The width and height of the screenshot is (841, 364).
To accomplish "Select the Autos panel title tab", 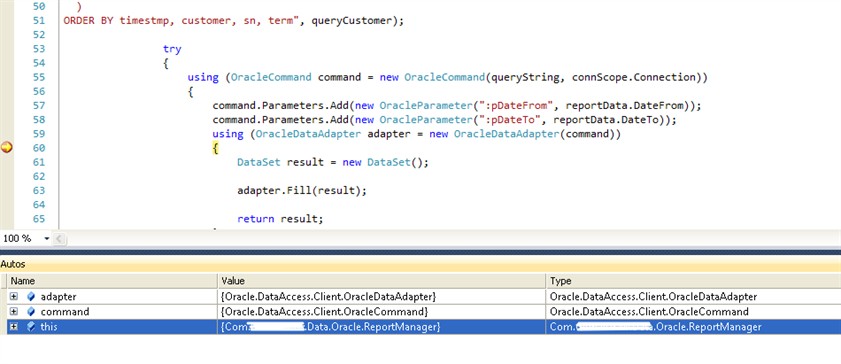I will 13,264.
